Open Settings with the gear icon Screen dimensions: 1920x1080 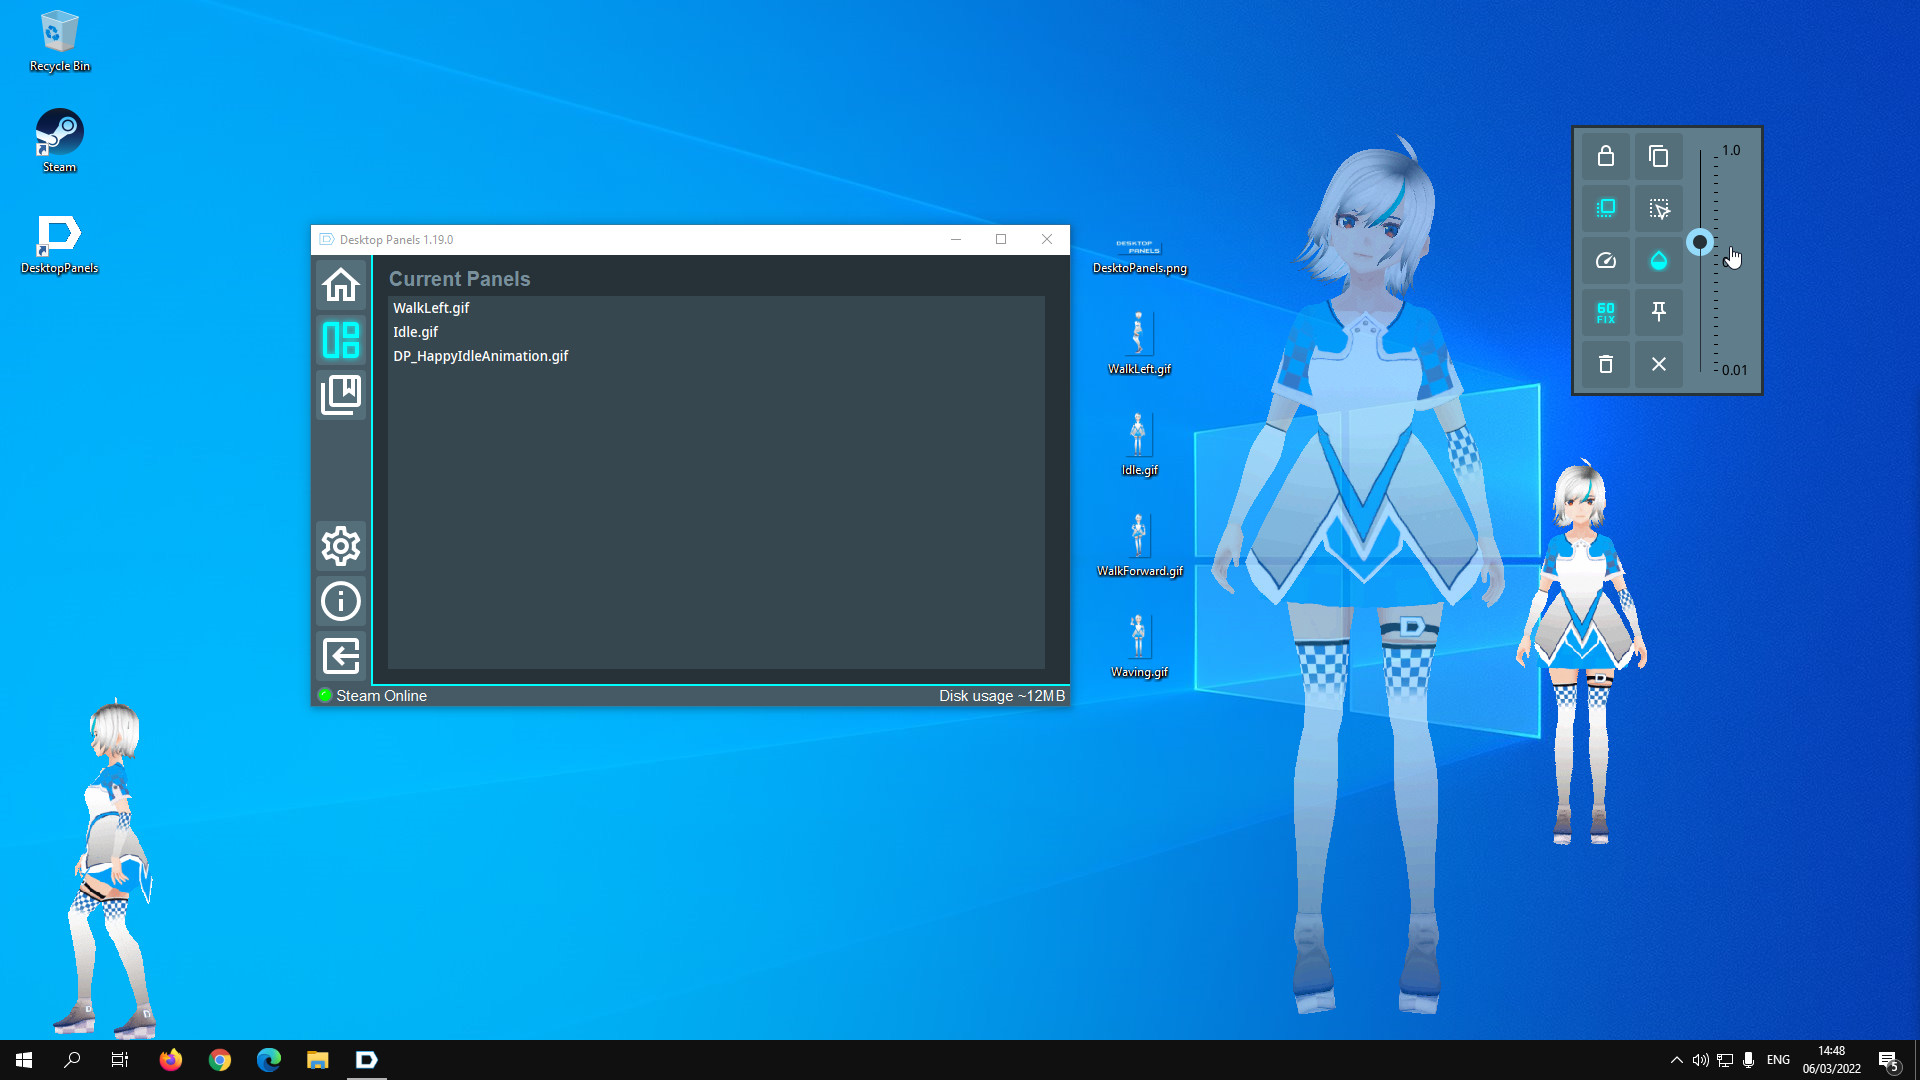coord(340,546)
